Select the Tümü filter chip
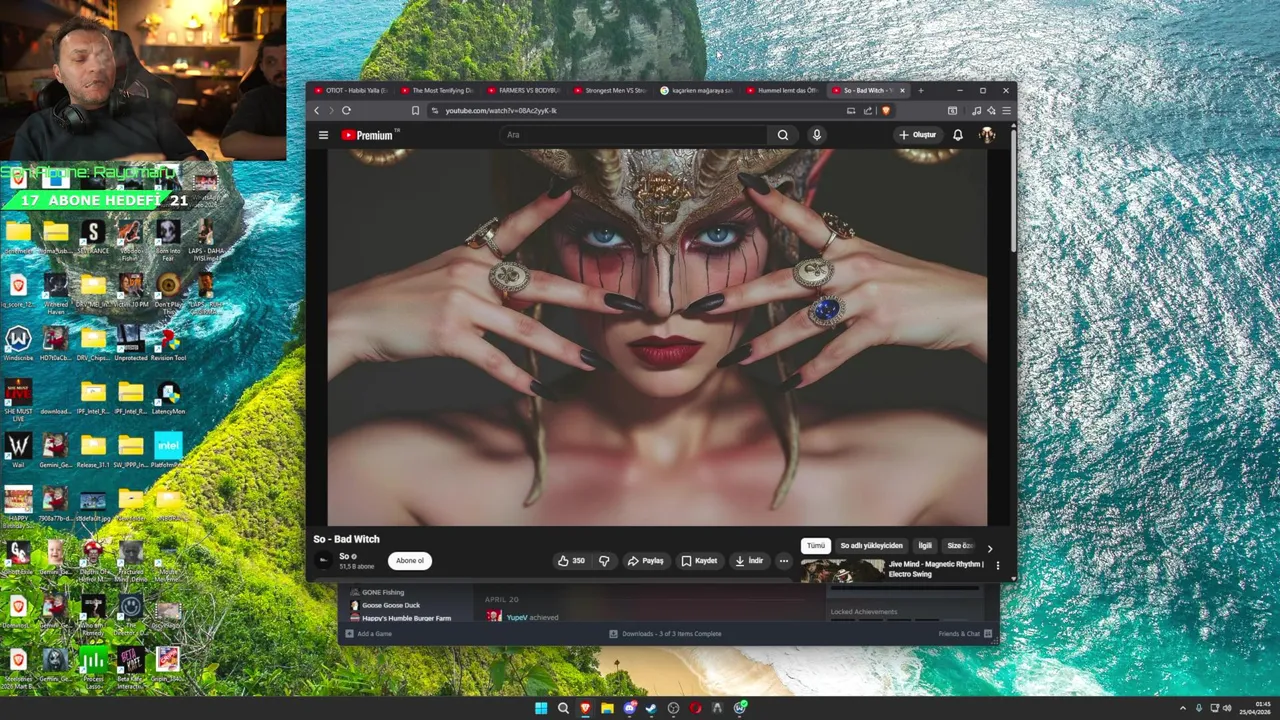Viewport: 1280px width, 720px height. pyautogui.click(x=816, y=546)
